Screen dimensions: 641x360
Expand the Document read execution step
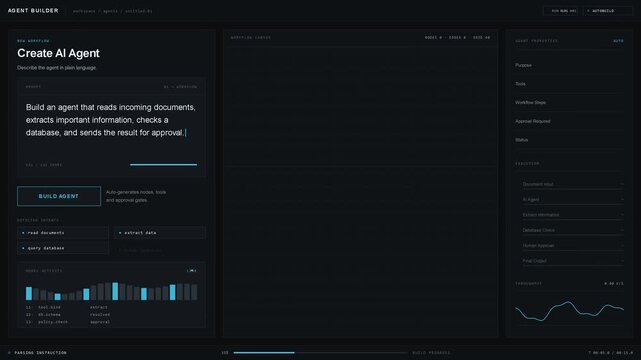(x=573, y=184)
